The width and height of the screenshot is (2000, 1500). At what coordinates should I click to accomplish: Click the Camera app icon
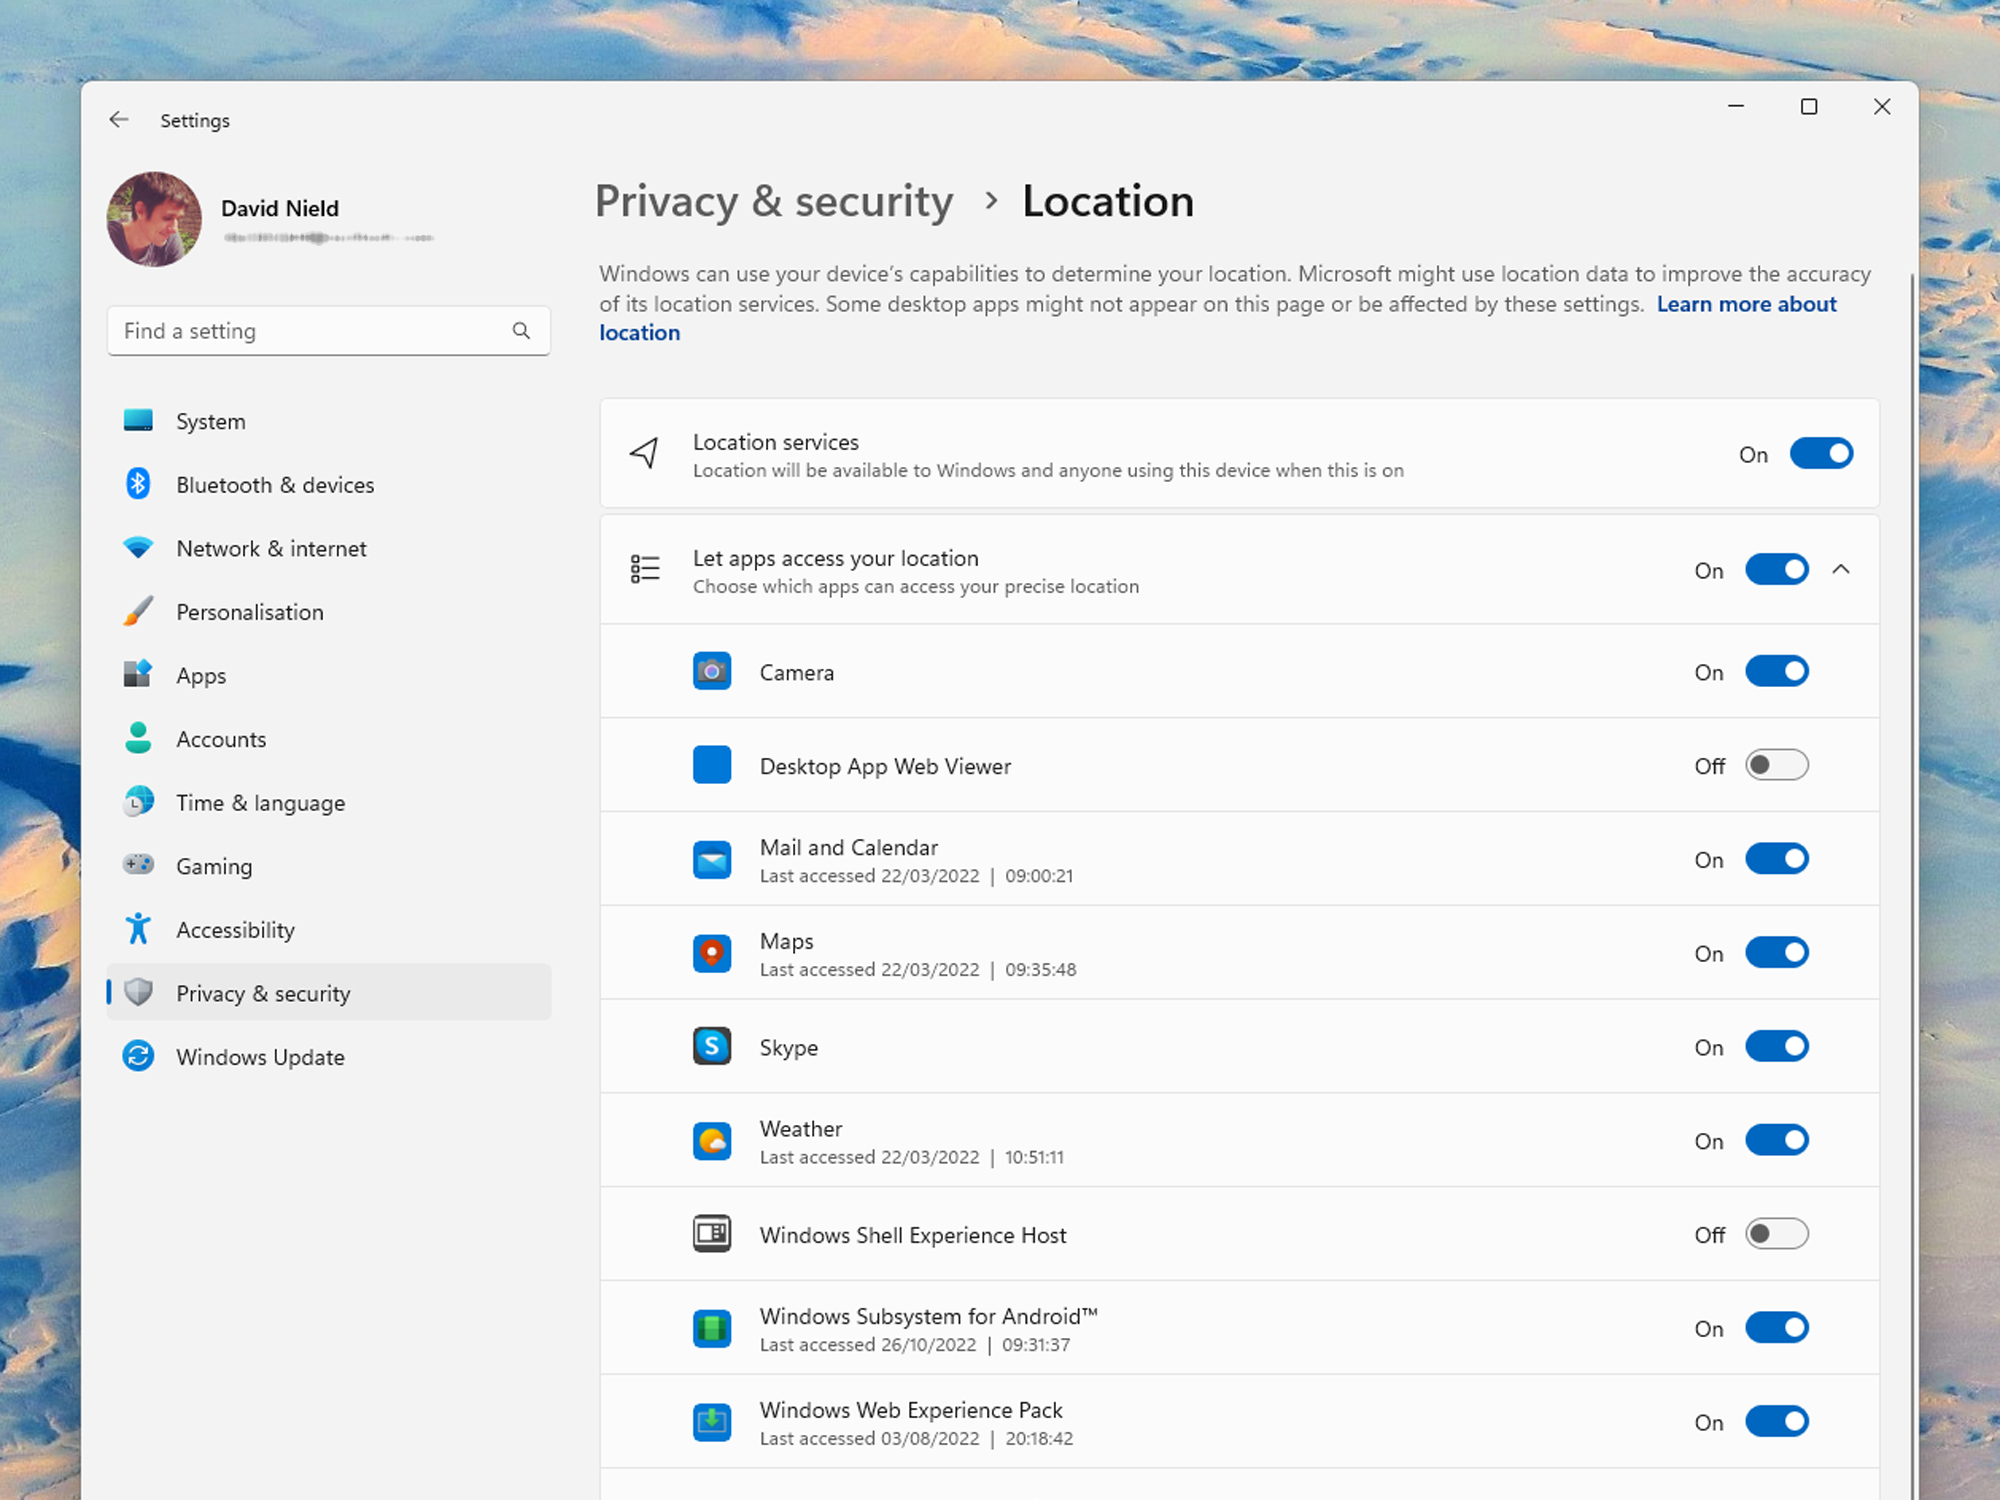711,671
